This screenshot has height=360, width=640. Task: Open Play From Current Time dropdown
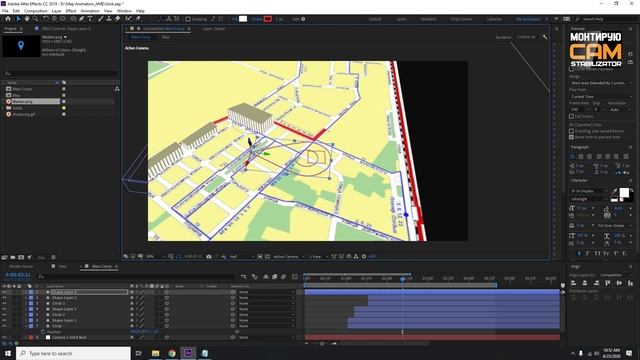tap(601, 96)
